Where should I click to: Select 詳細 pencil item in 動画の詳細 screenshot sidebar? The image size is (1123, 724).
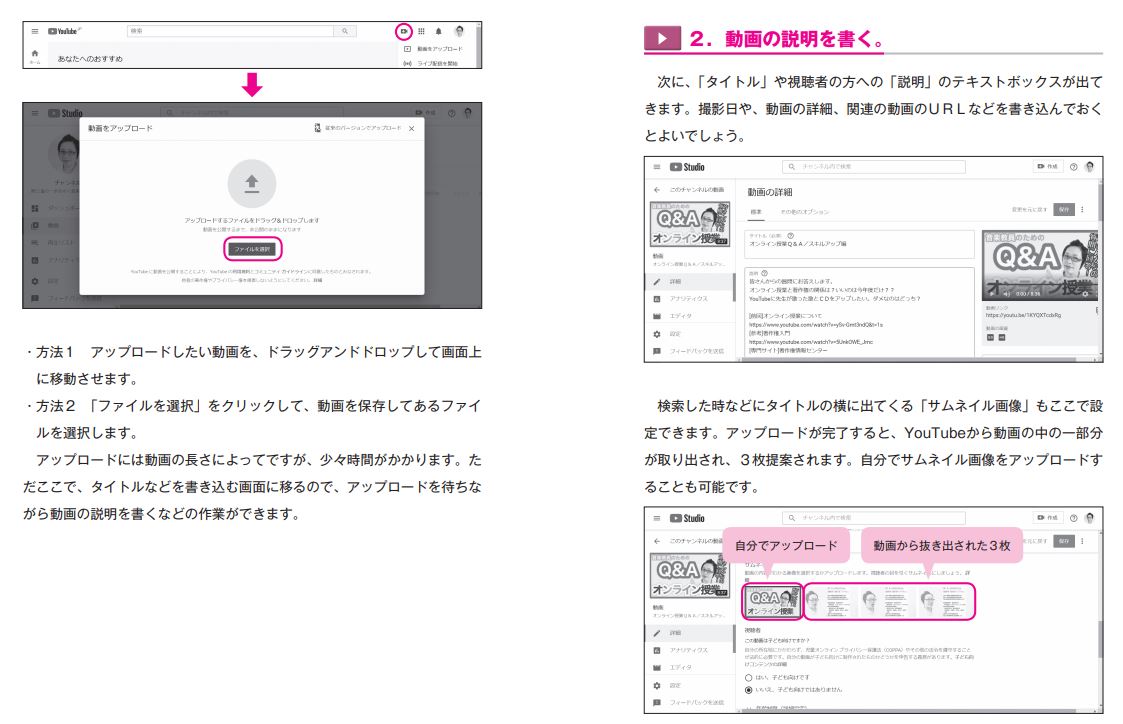(690, 281)
